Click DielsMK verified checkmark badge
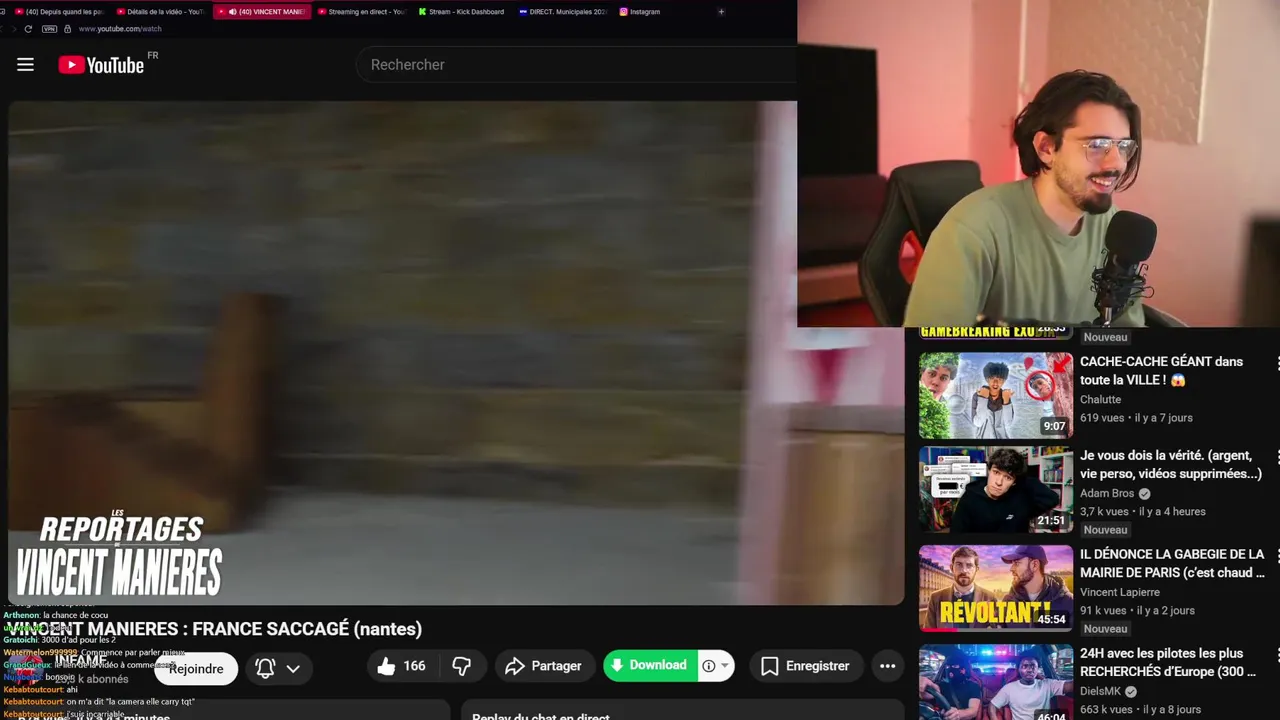Screen dimensions: 1280x720 coord(1130,692)
